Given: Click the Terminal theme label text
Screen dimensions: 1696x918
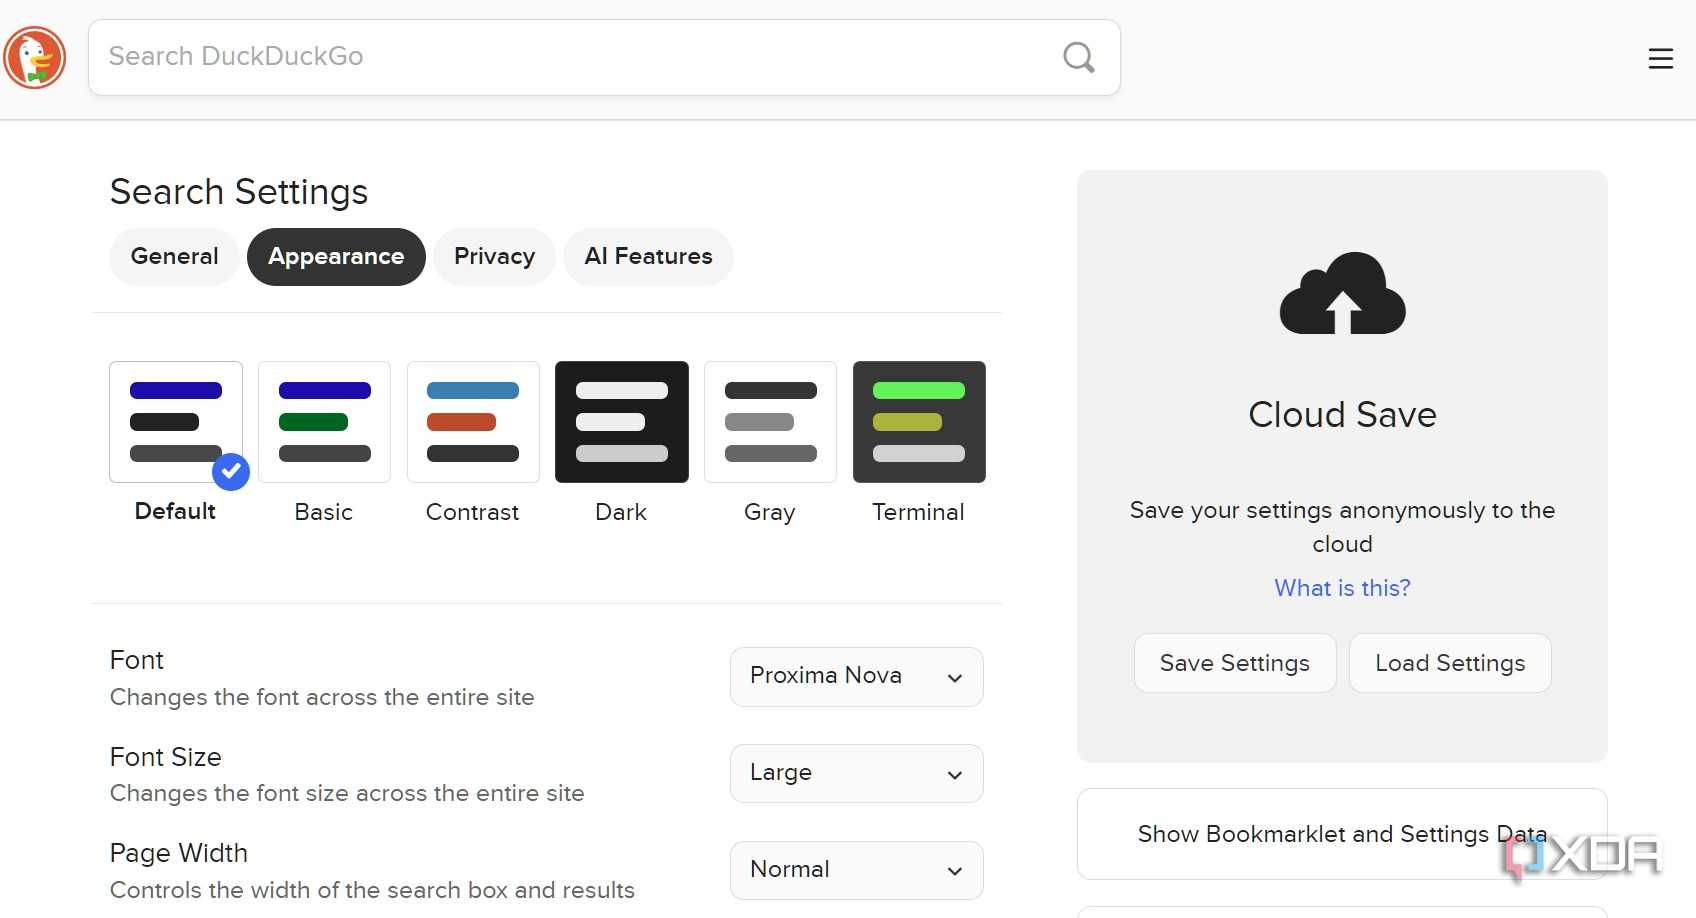Looking at the screenshot, I should [x=918, y=512].
